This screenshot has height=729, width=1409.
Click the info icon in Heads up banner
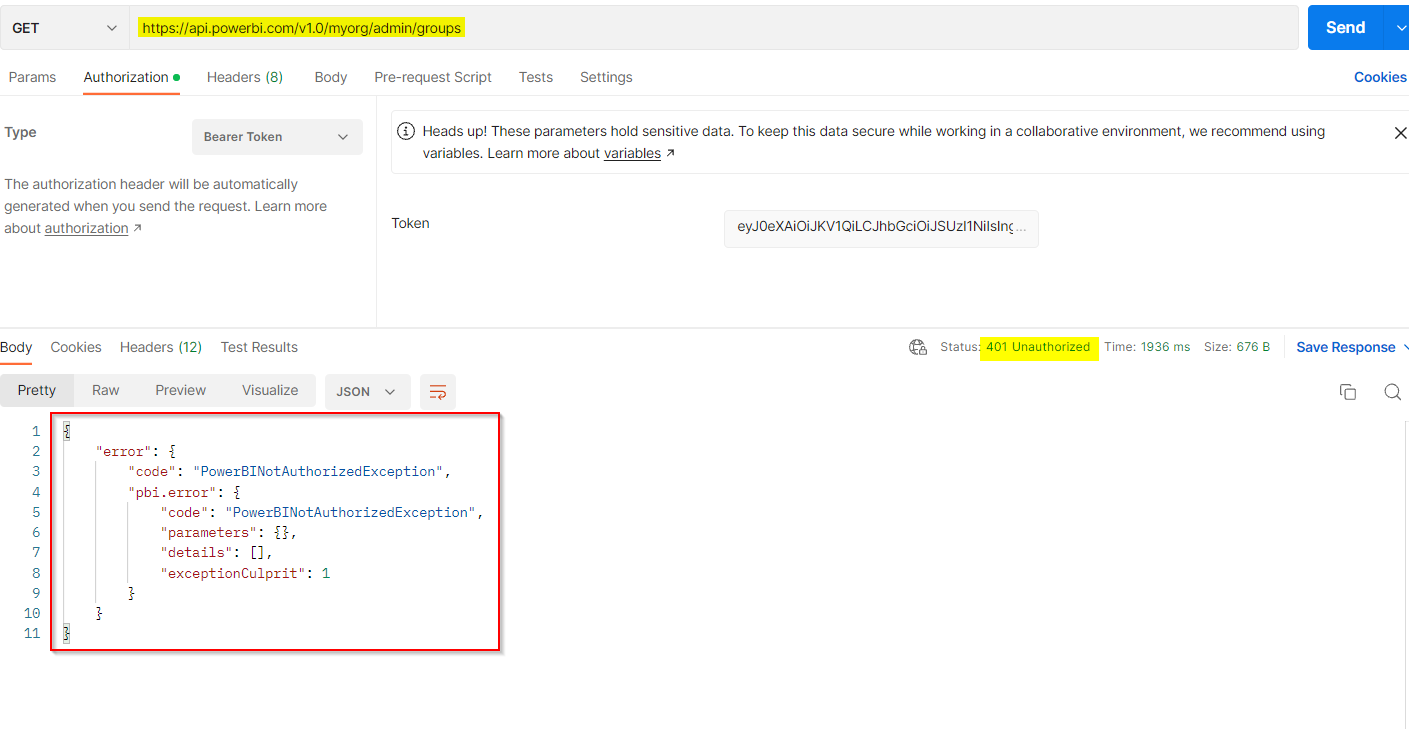coord(406,131)
